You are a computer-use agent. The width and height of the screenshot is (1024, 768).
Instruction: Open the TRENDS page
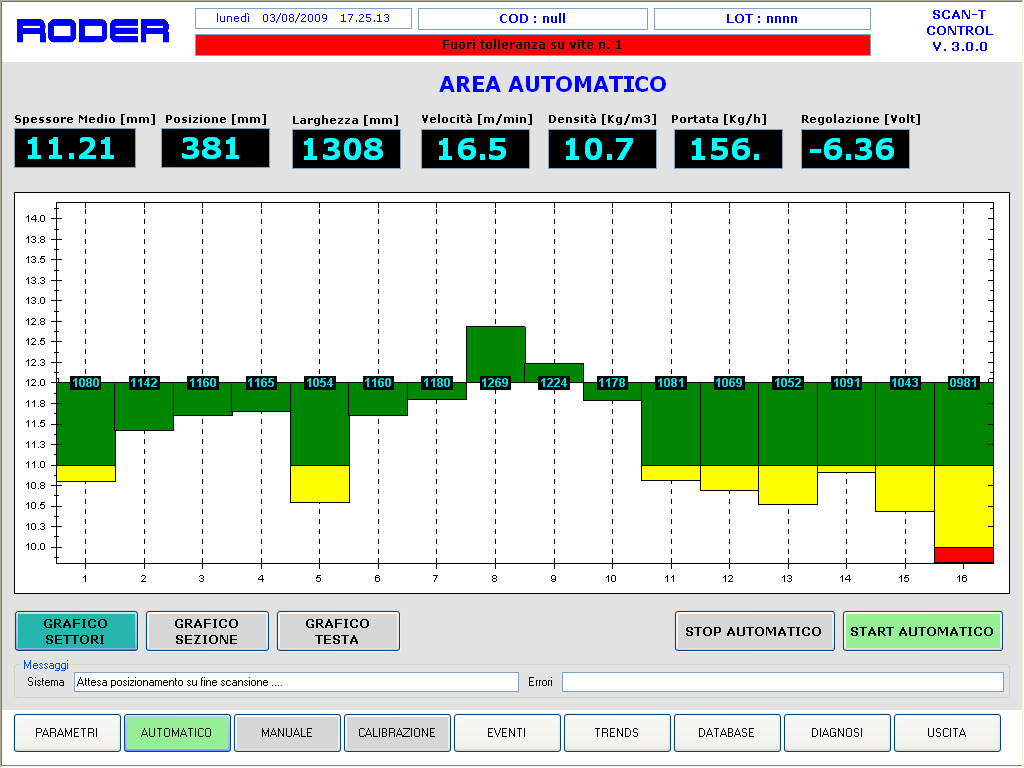tap(617, 733)
